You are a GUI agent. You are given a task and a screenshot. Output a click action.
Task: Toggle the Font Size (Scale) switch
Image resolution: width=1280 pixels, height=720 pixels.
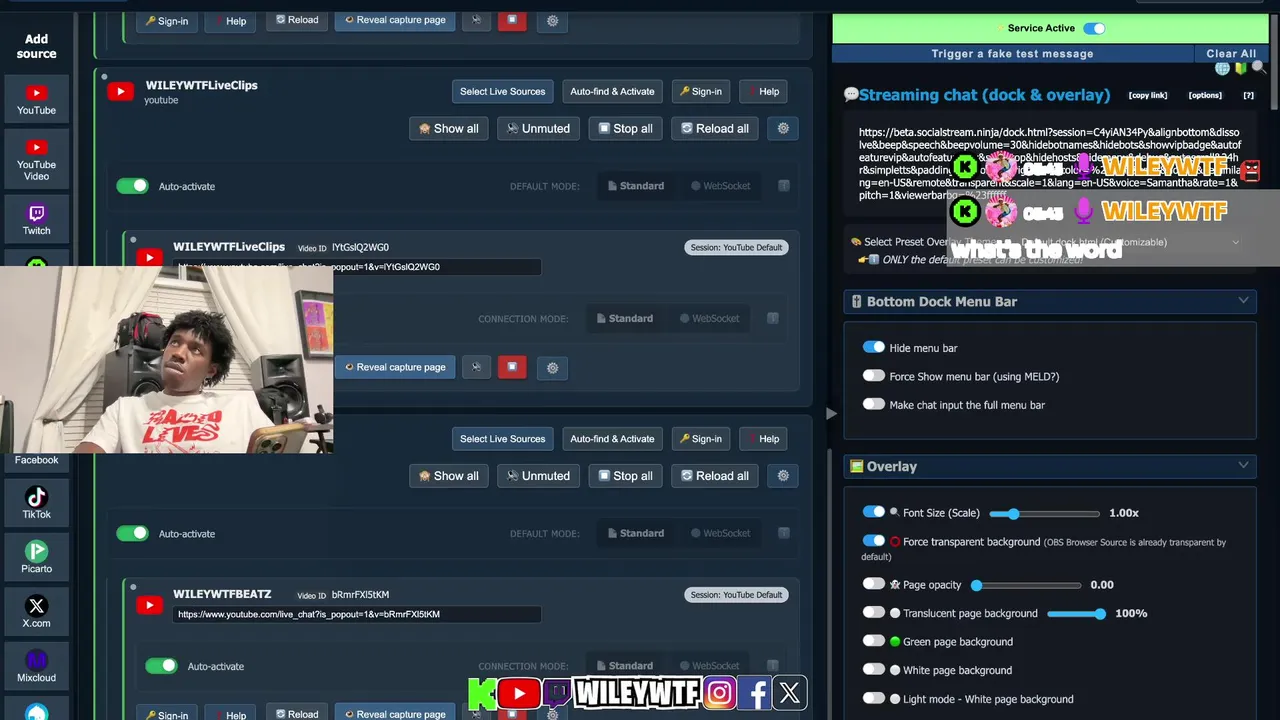point(874,511)
